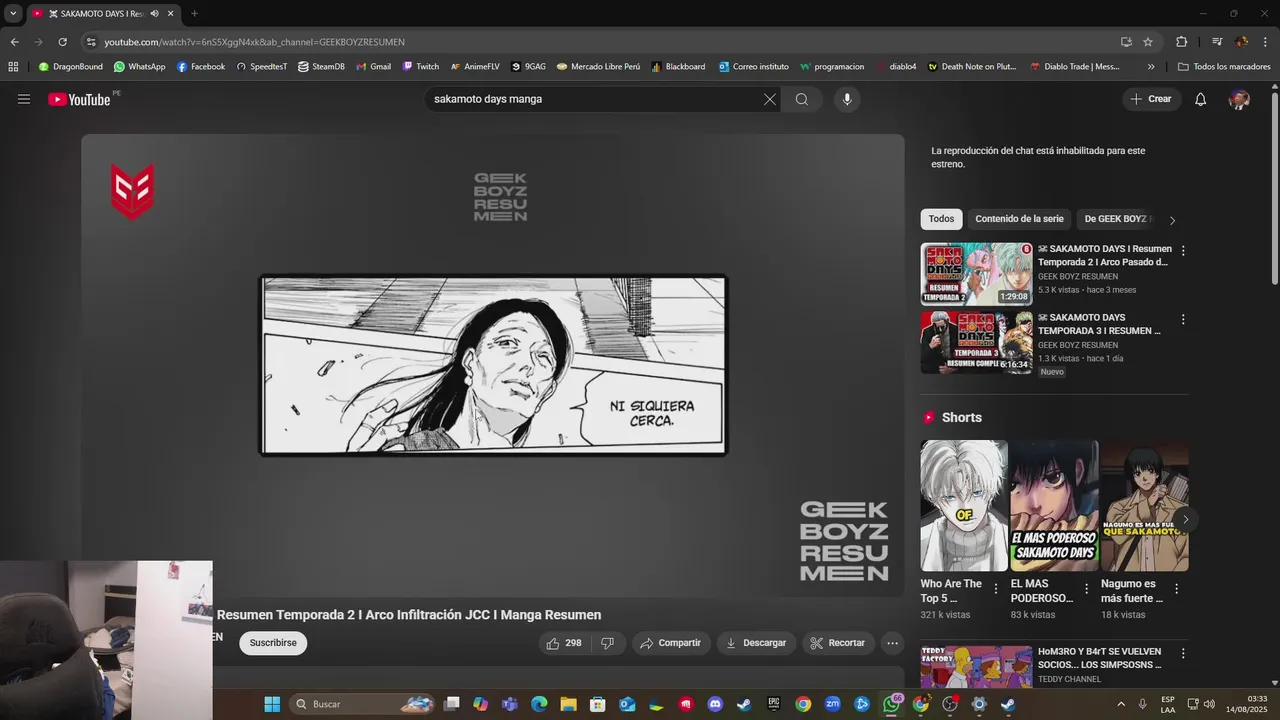Open Todos los marcadores folder
The height and width of the screenshot is (720, 1280).
(1224, 67)
